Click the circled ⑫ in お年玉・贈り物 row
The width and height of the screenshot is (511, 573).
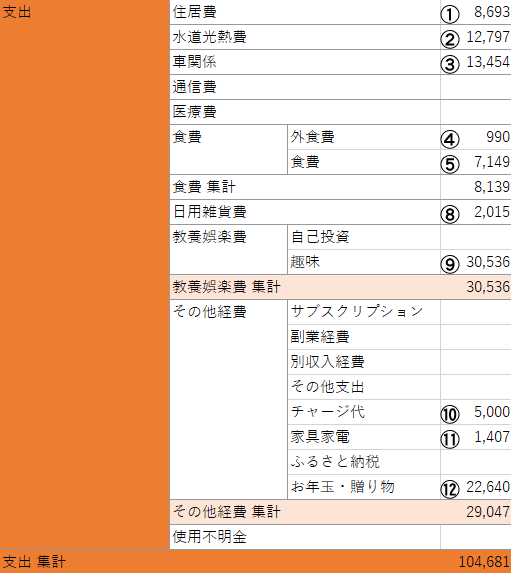(x=450, y=489)
